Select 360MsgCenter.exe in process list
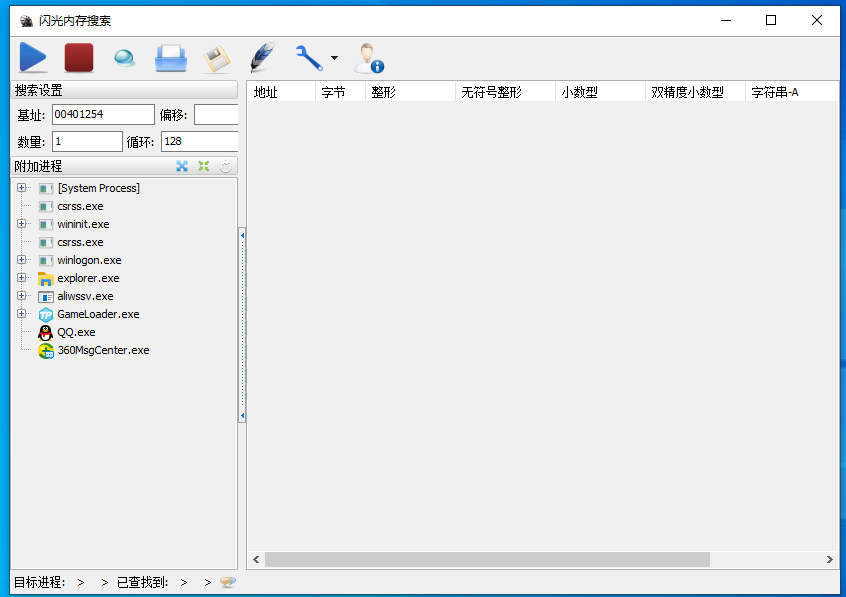 tap(103, 350)
